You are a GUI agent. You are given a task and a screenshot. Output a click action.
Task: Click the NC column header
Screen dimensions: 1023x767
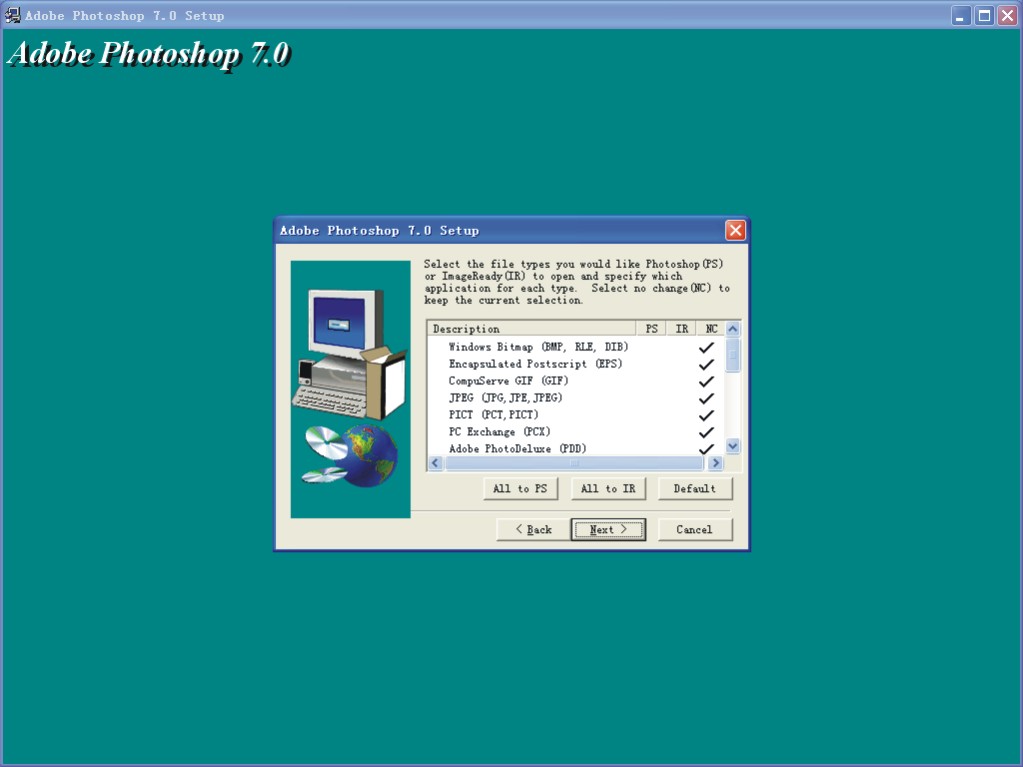point(710,329)
